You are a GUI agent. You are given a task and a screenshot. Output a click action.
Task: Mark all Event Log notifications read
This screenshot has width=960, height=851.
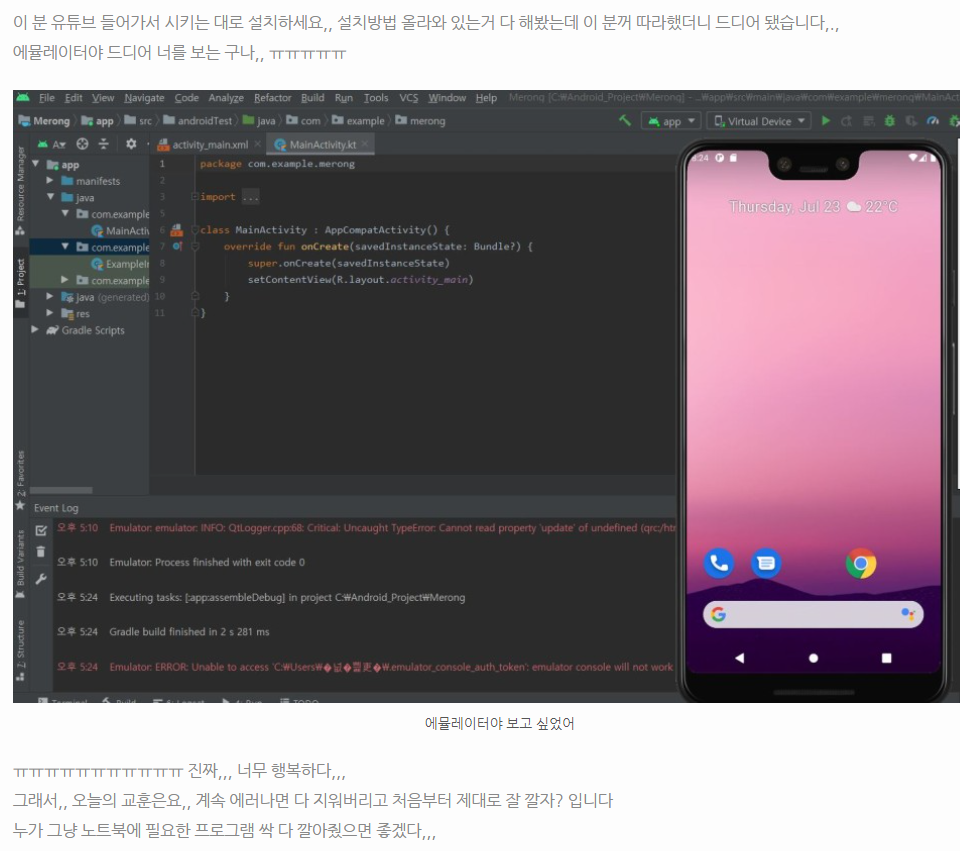(41, 530)
